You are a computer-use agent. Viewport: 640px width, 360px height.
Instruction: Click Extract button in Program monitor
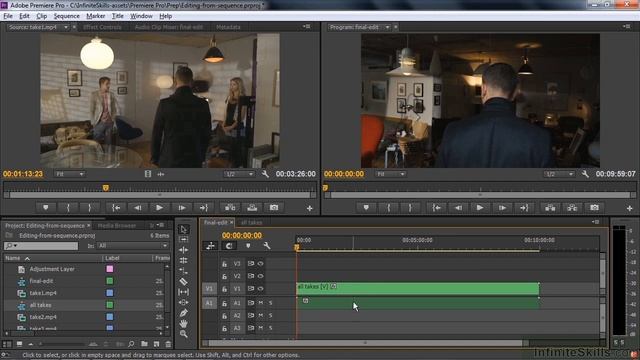click(572, 208)
